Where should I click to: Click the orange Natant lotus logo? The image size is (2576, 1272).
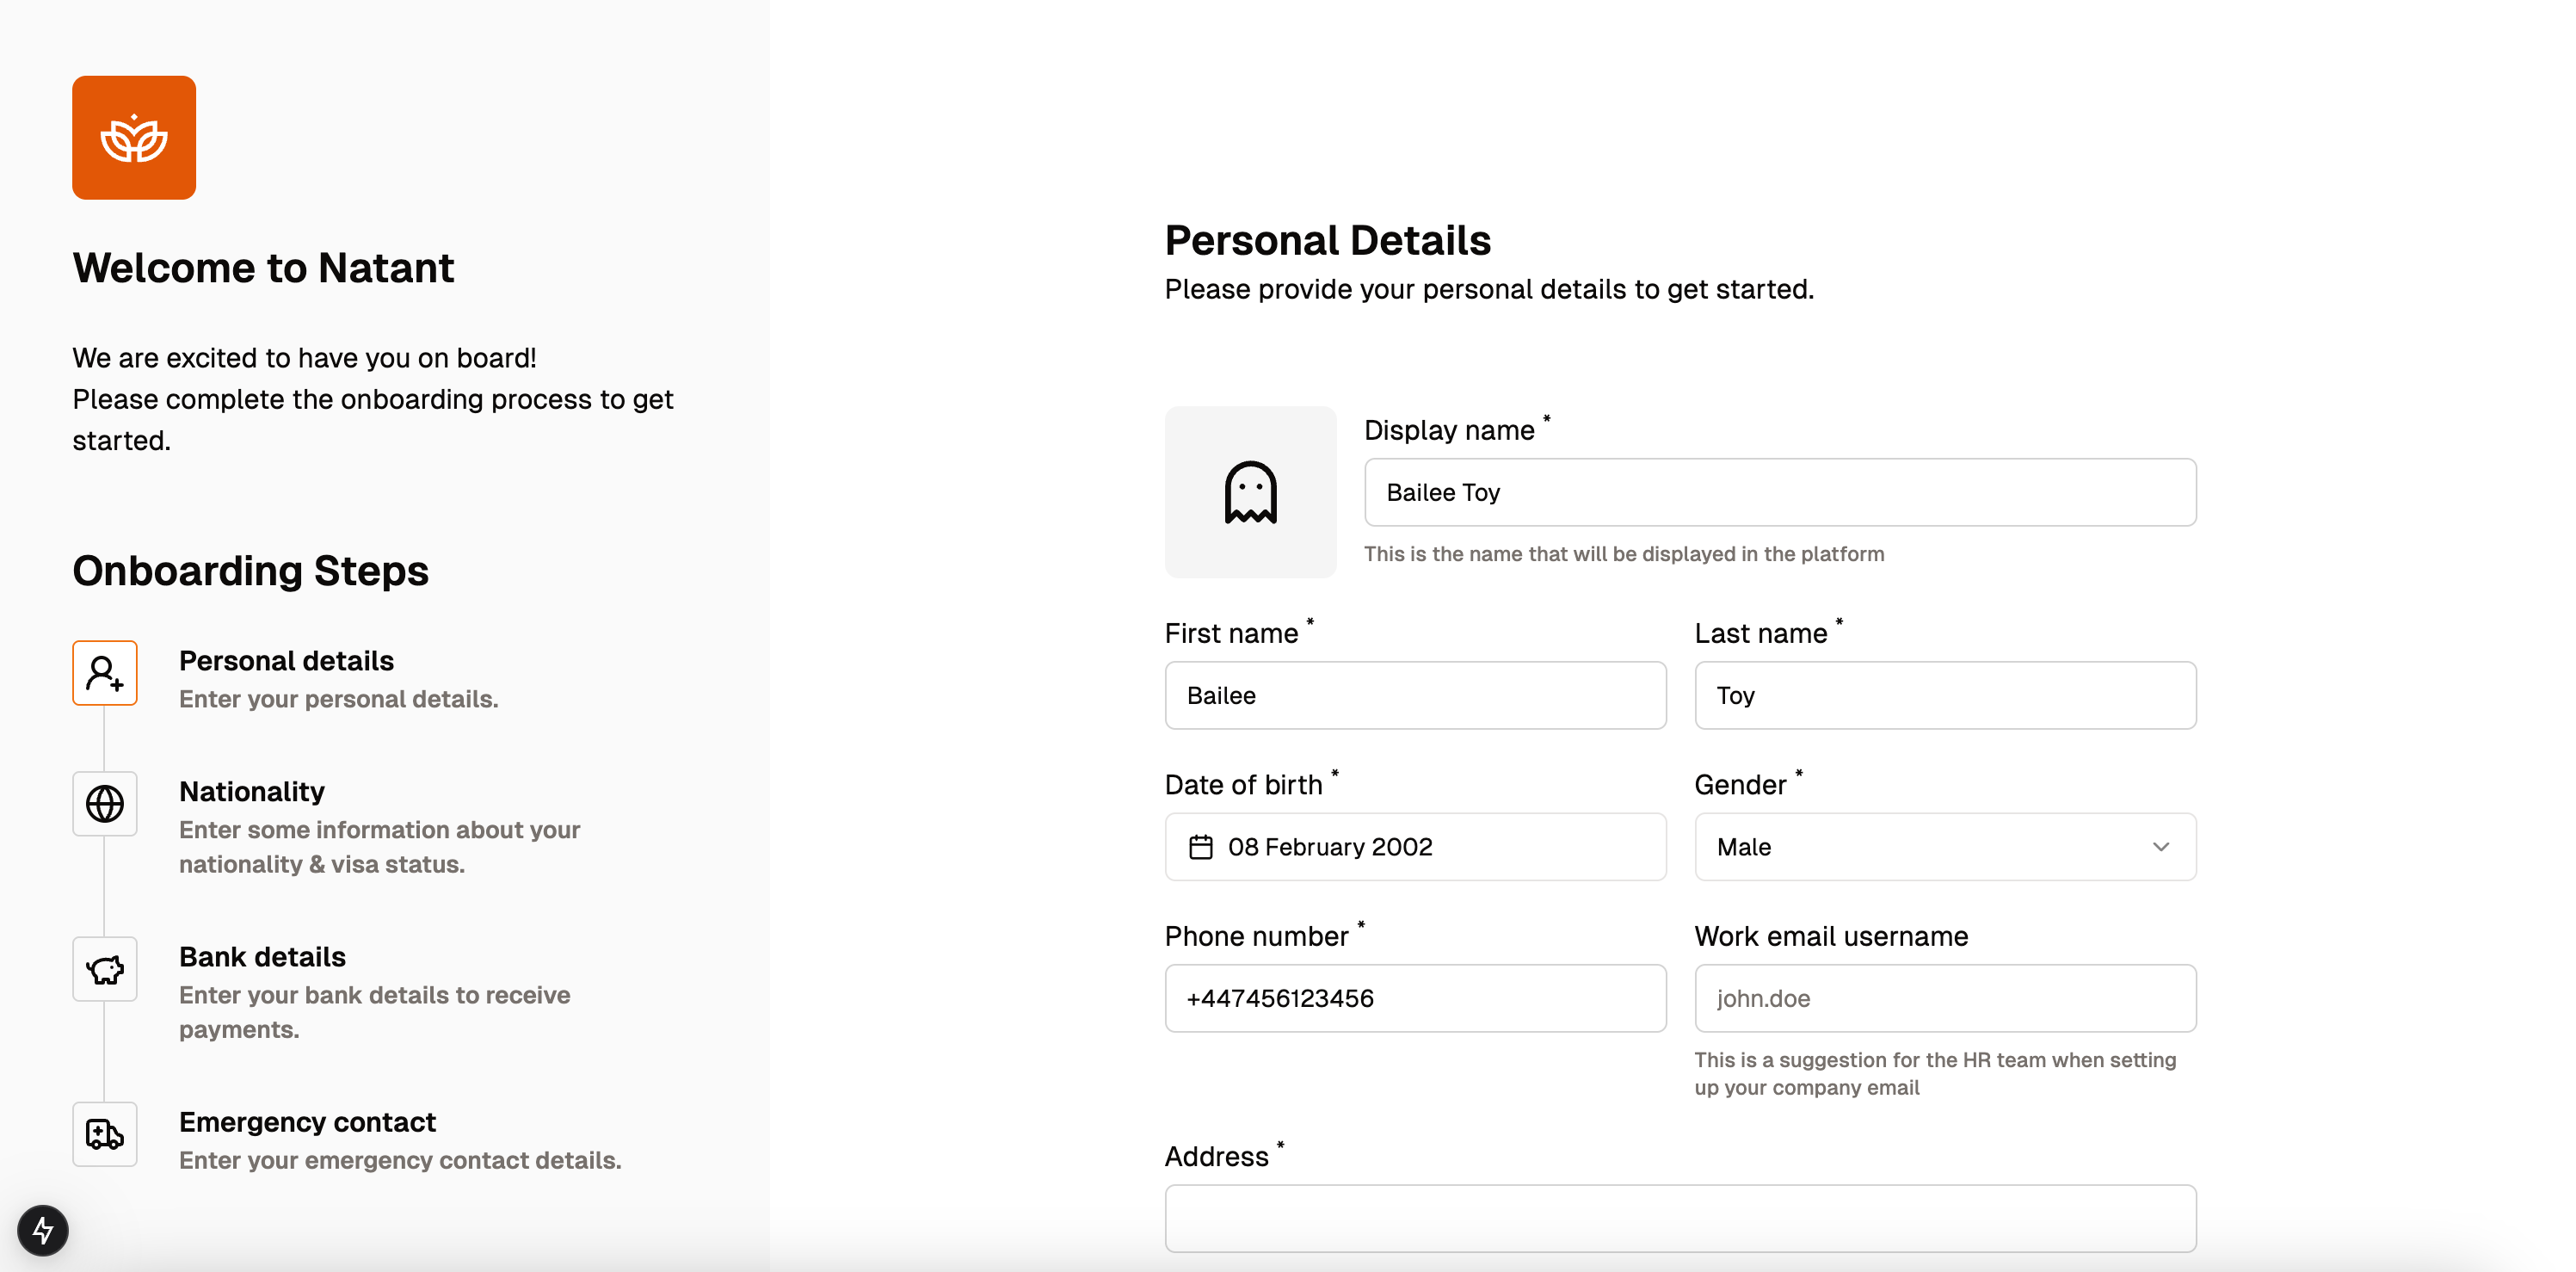coord(134,138)
